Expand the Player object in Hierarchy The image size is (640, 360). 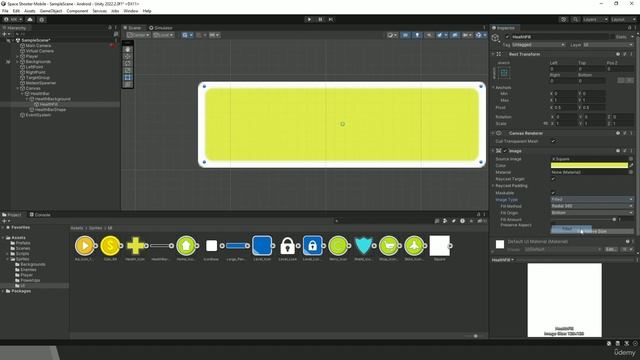click(18, 56)
